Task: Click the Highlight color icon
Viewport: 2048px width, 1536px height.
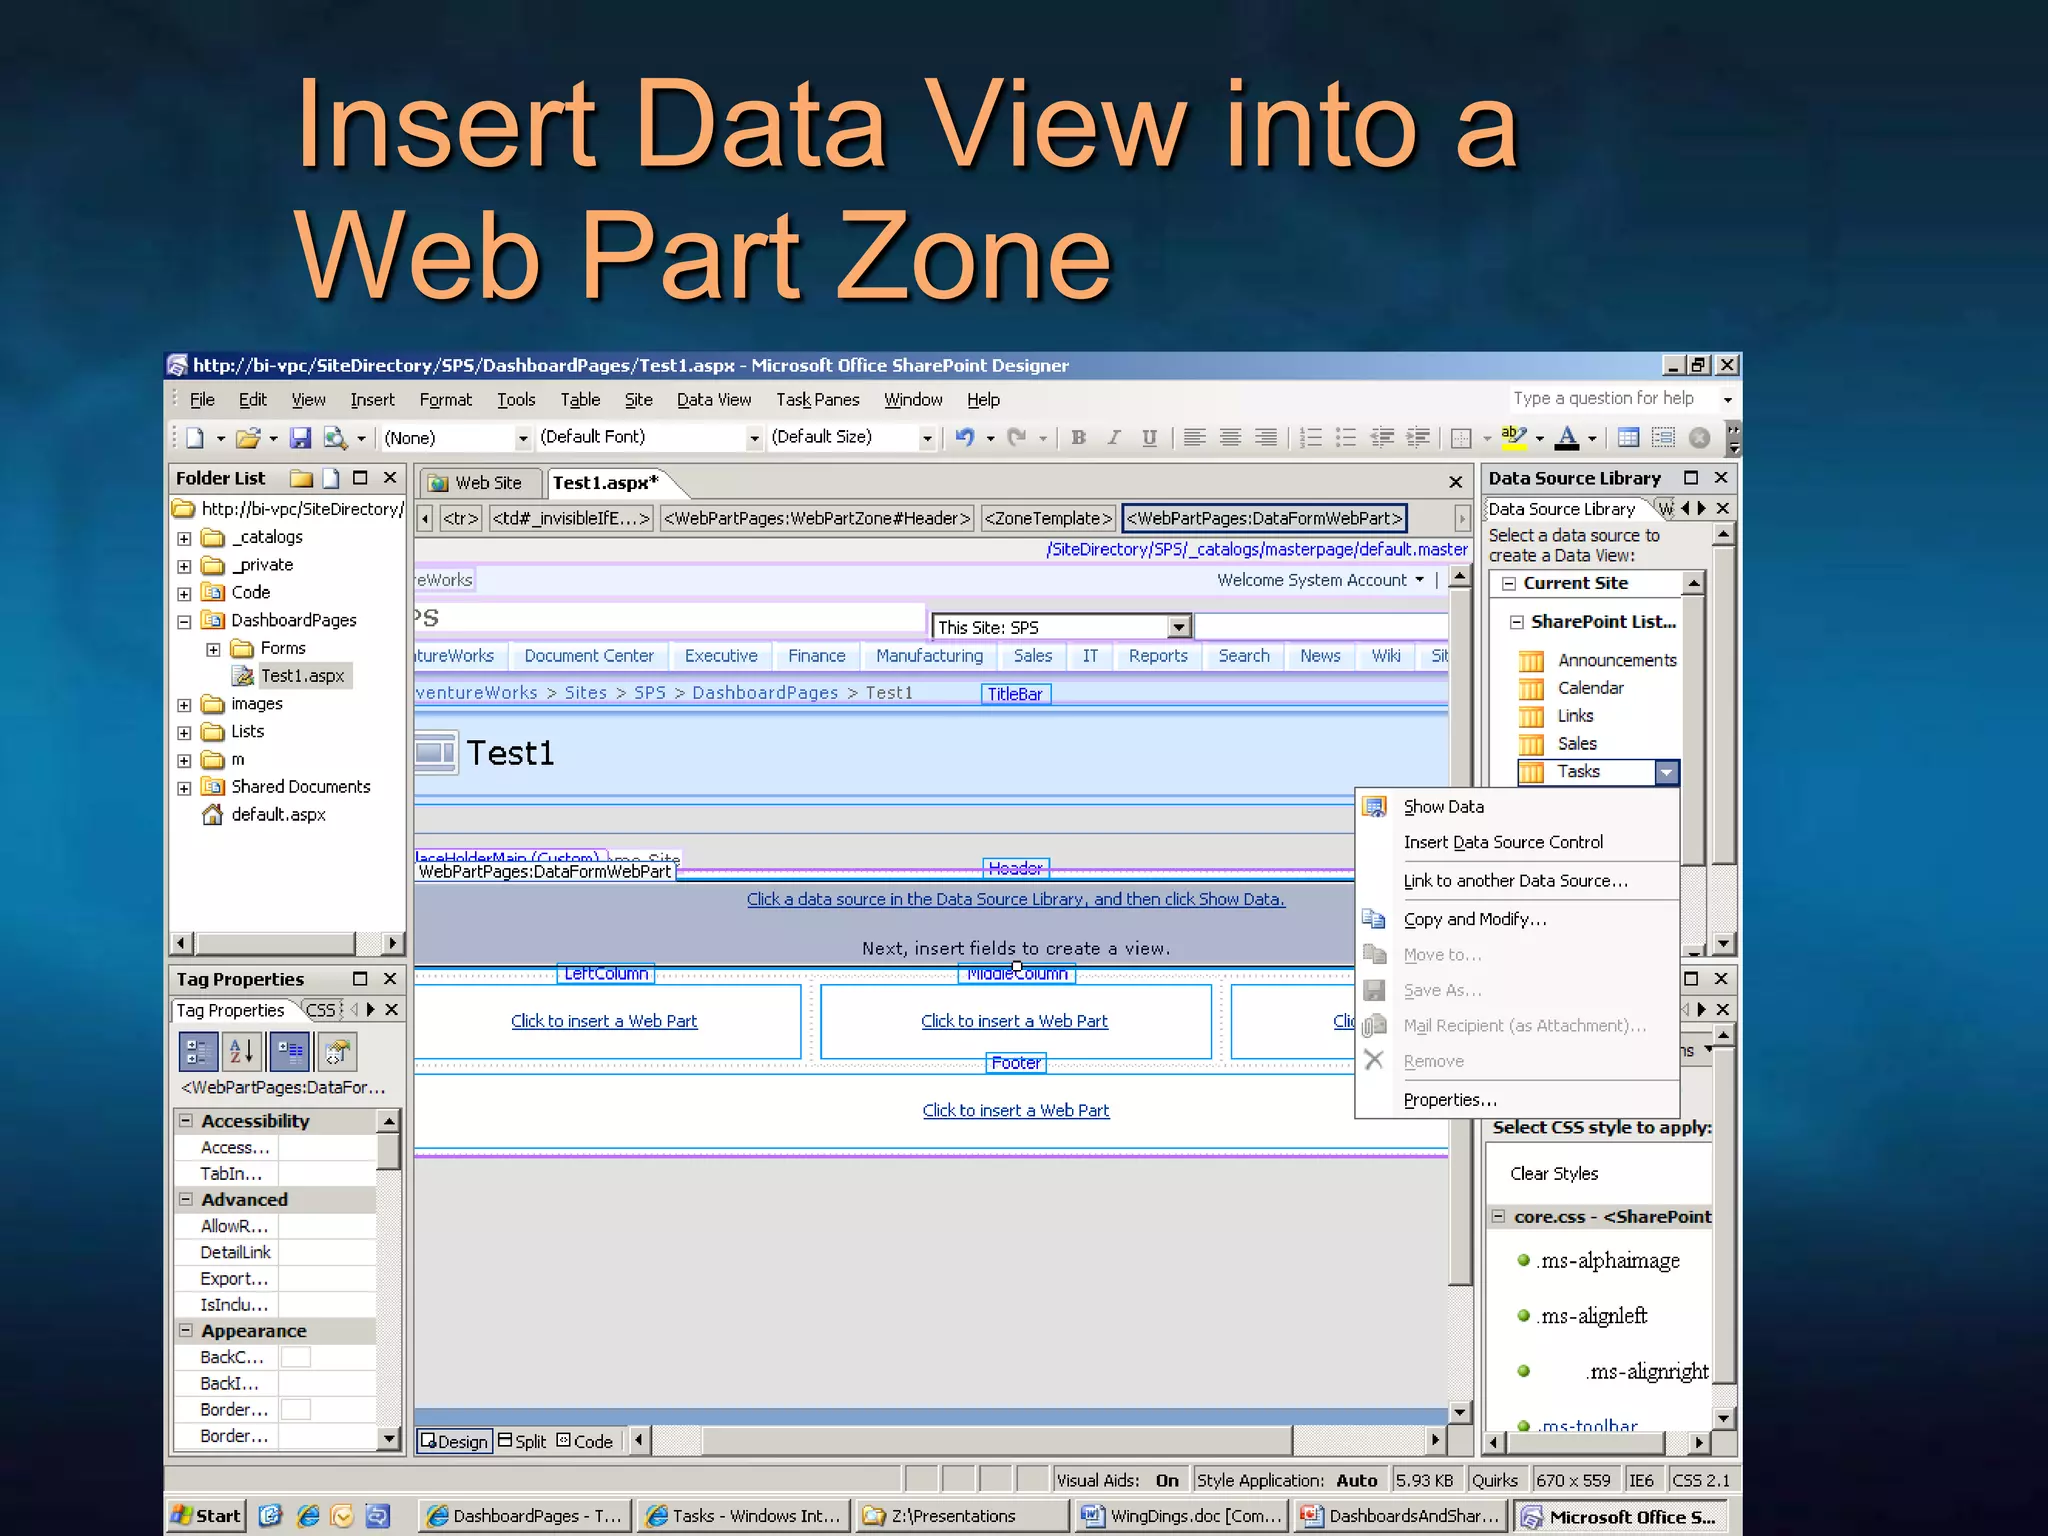Action: (1514, 438)
